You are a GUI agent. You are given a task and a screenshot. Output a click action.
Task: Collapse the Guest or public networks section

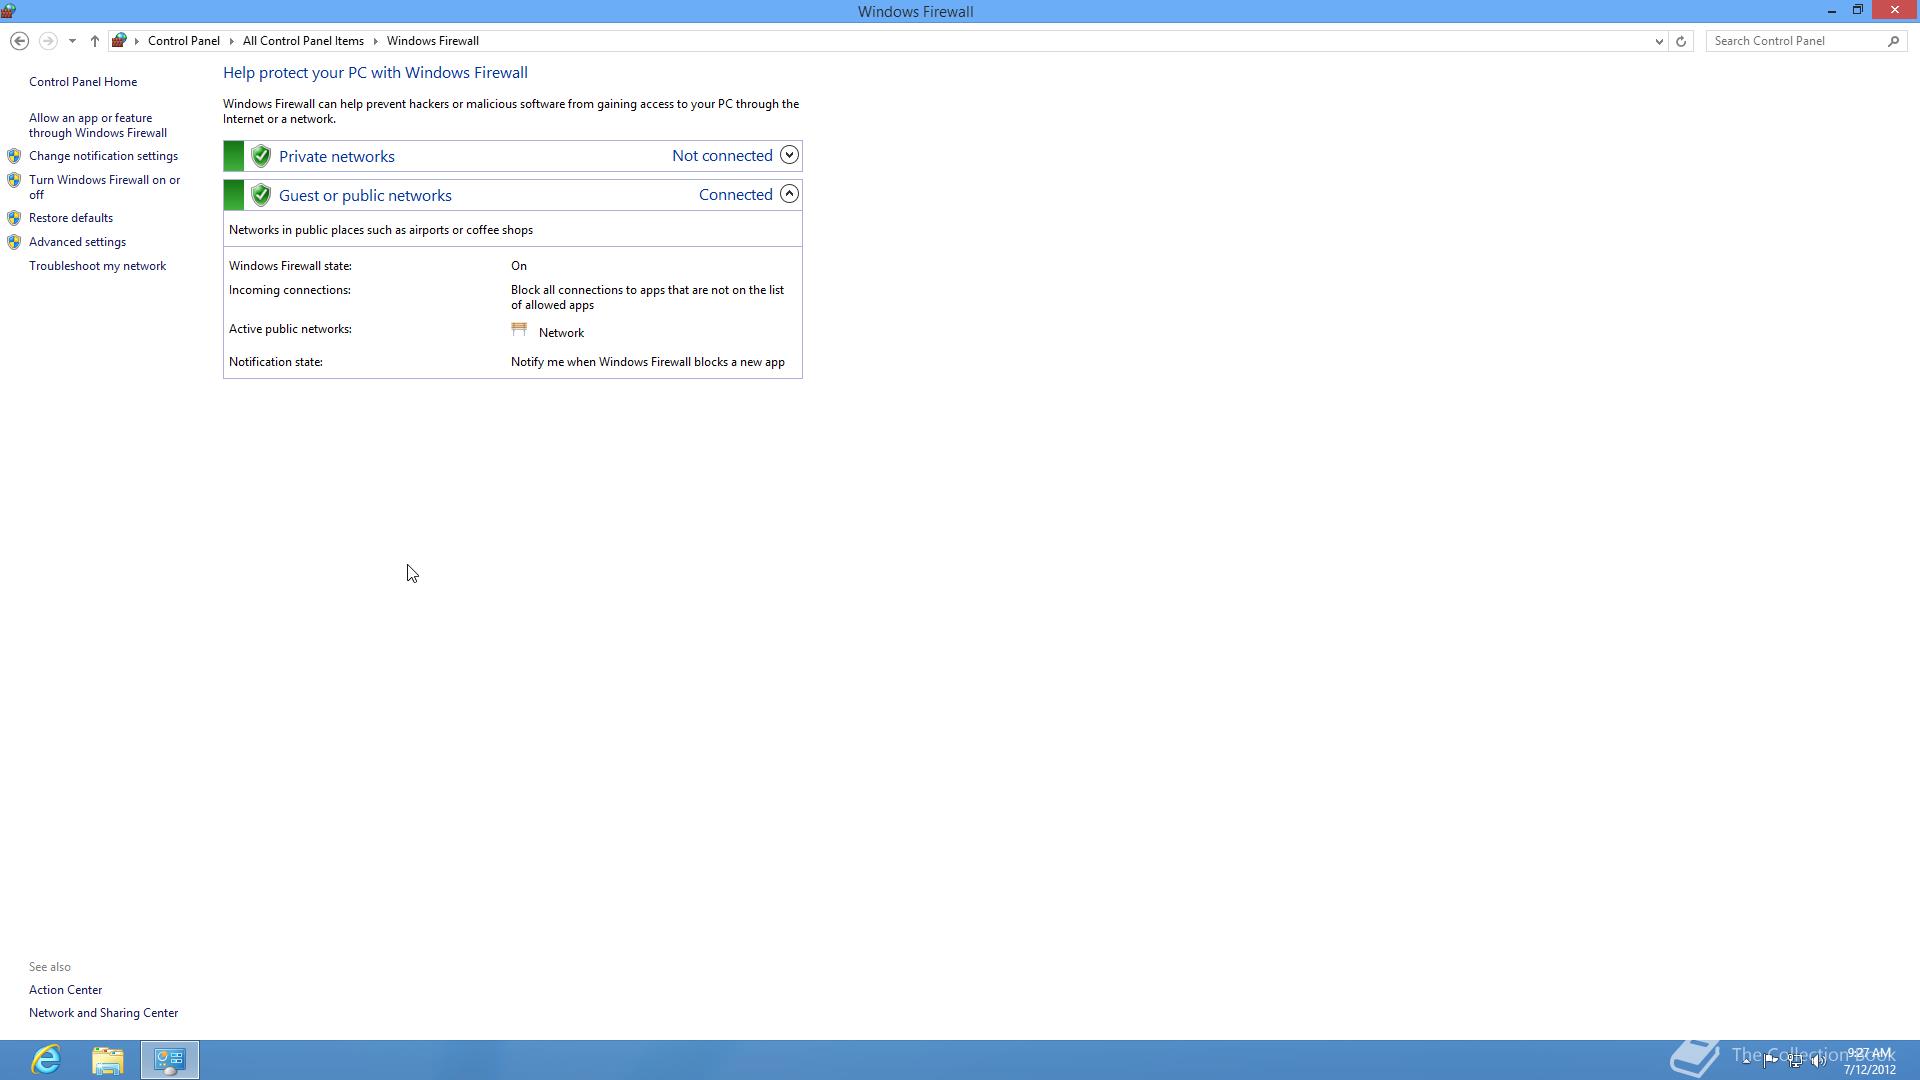[x=789, y=194]
